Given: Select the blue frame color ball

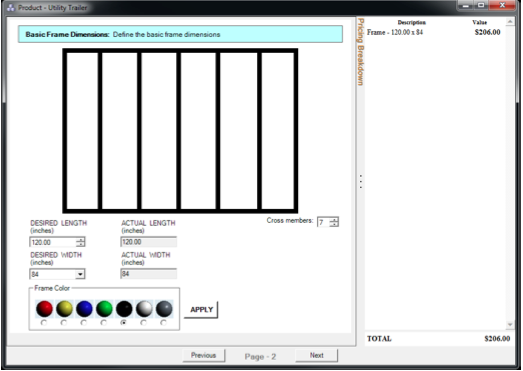Looking at the screenshot, I should 84,309.
